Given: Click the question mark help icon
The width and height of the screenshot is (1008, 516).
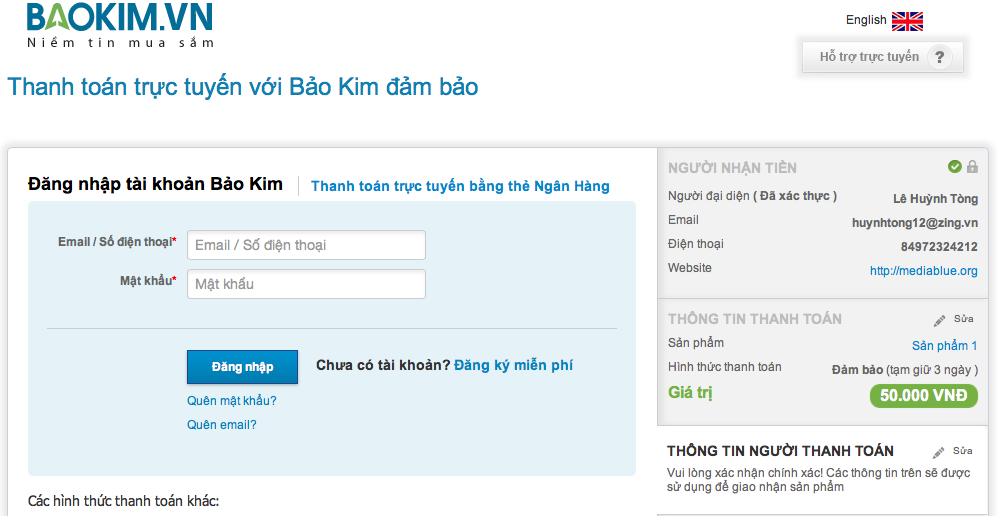Looking at the screenshot, I should (x=939, y=58).
